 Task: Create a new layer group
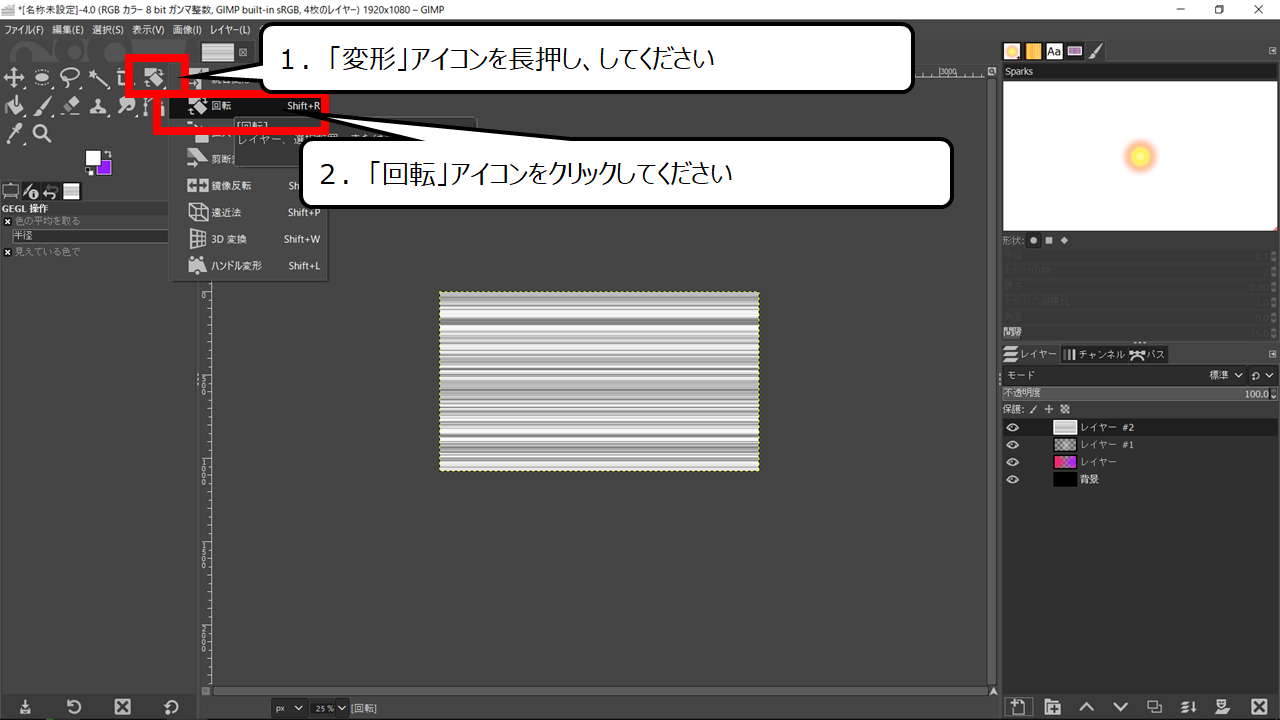point(1052,707)
